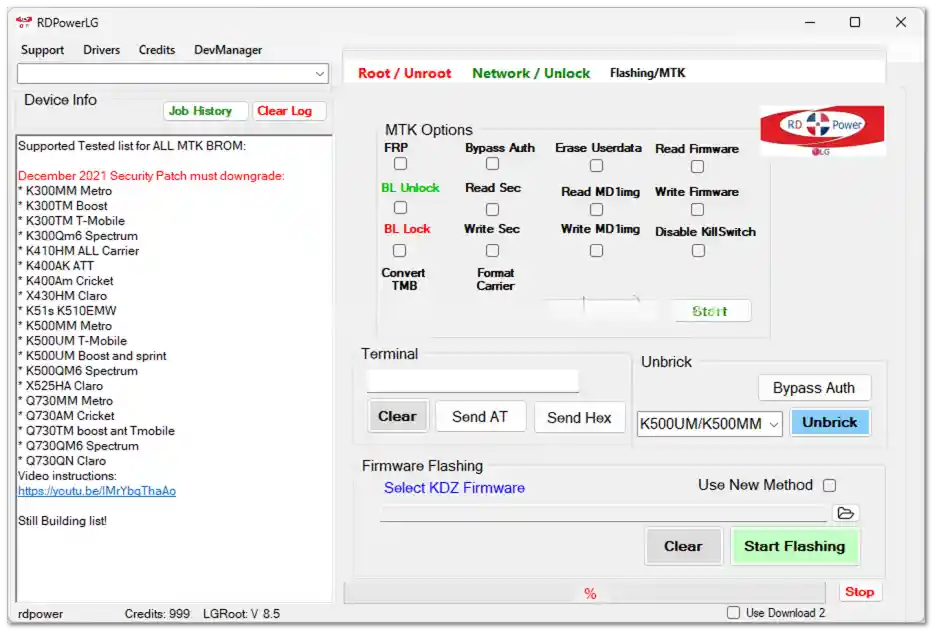Enable the Write Firmware checkbox
This screenshot has height=630, width=932.
pyautogui.click(x=697, y=209)
